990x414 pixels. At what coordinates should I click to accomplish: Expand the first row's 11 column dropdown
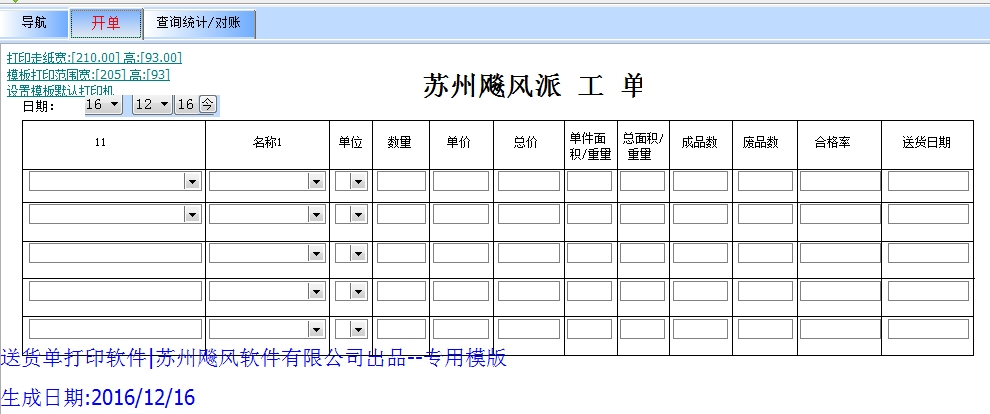pos(193,182)
